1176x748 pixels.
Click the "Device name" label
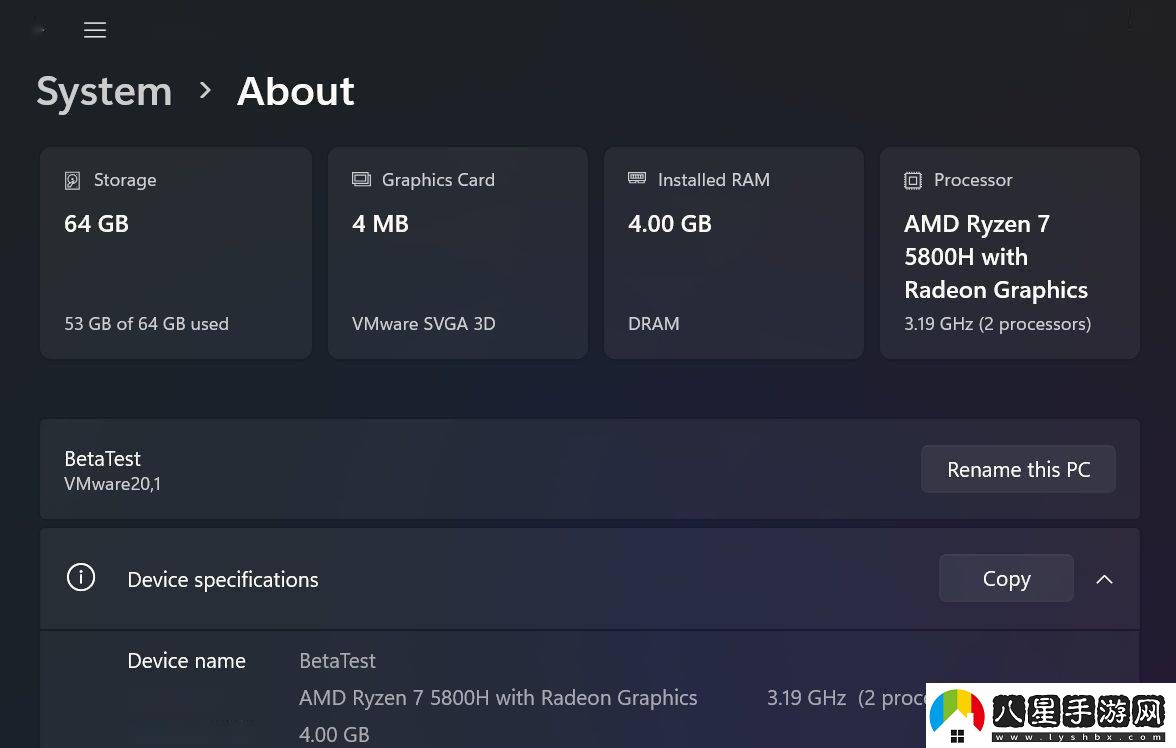(187, 661)
